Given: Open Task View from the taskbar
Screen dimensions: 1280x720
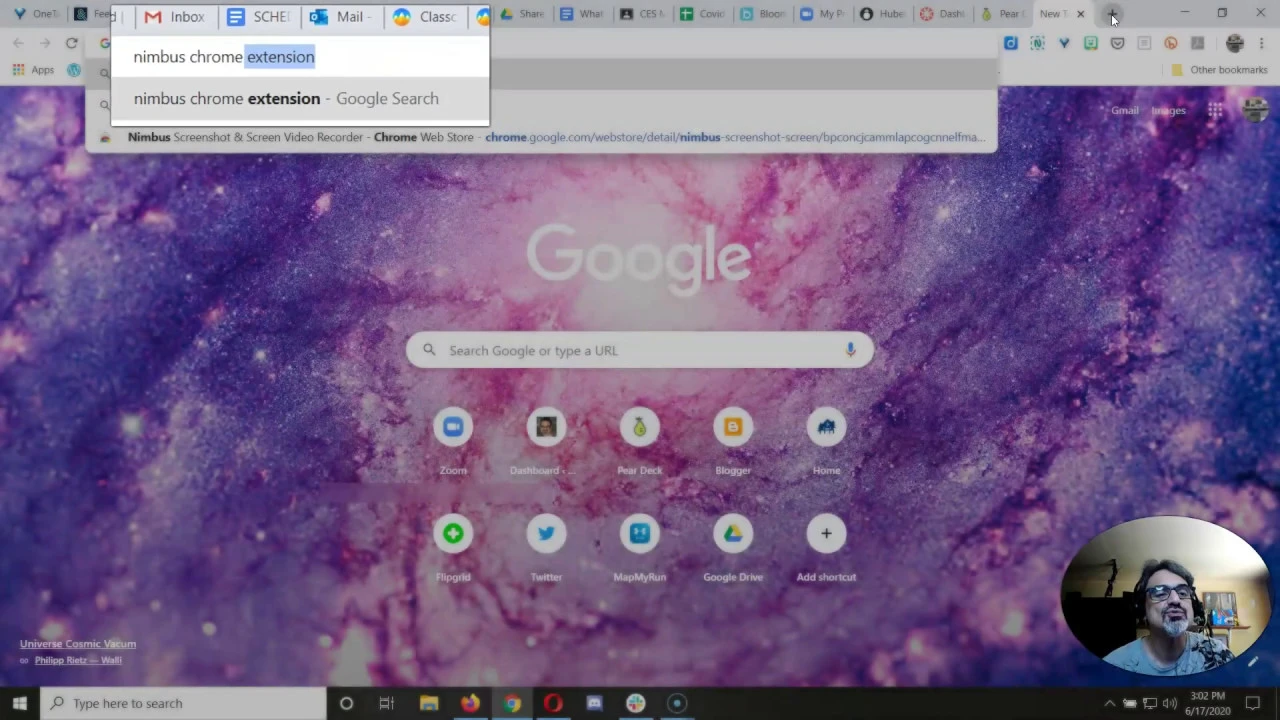Looking at the screenshot, I should (x=386, y=703).
